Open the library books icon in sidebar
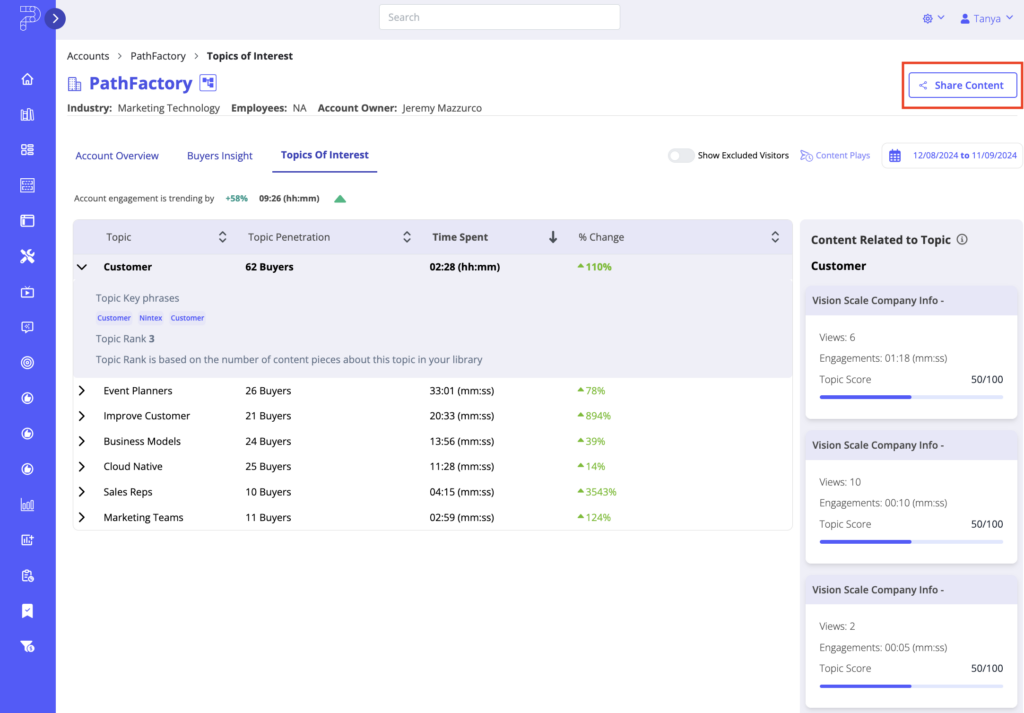The width and height of the screenshot is (1024, 713). click(27, 115)
